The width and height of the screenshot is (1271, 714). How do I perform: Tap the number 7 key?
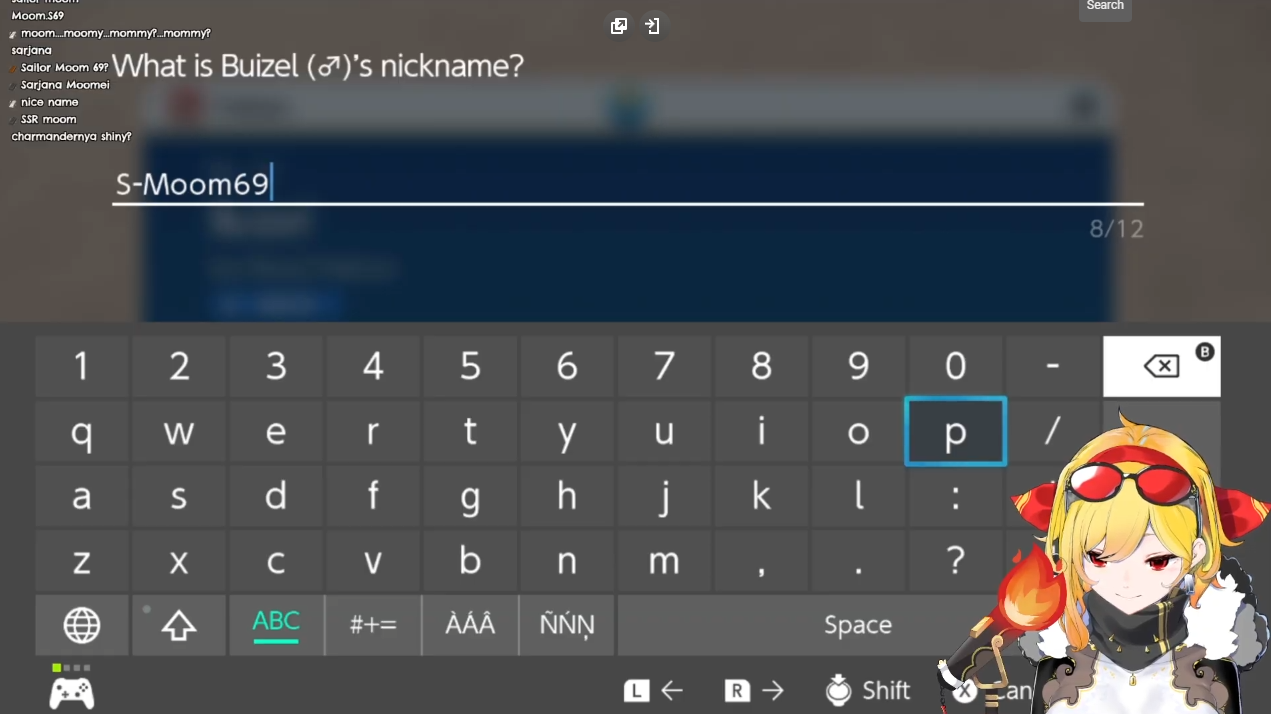pos(664,366)
